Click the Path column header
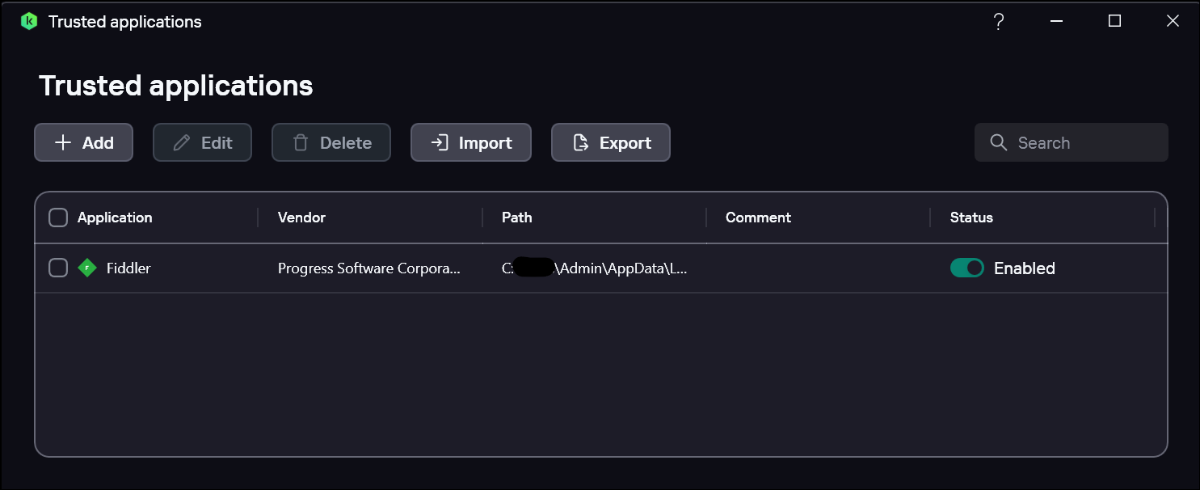This screenshot has width=1200, height=490. tap(517, 217)
